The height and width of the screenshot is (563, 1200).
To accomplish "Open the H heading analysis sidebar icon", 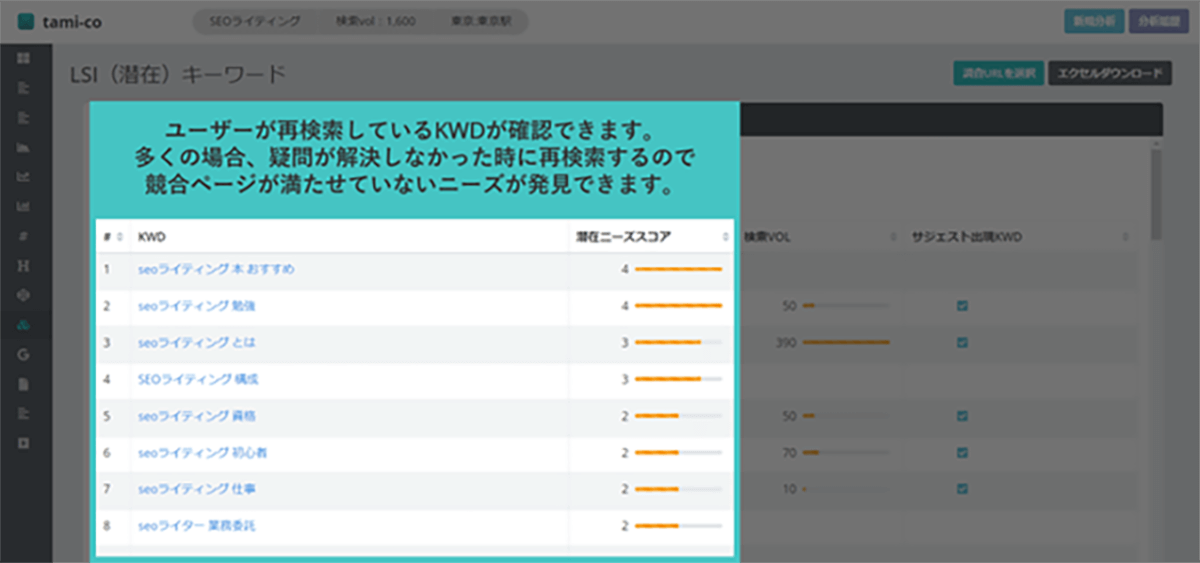I will (24, 266).
